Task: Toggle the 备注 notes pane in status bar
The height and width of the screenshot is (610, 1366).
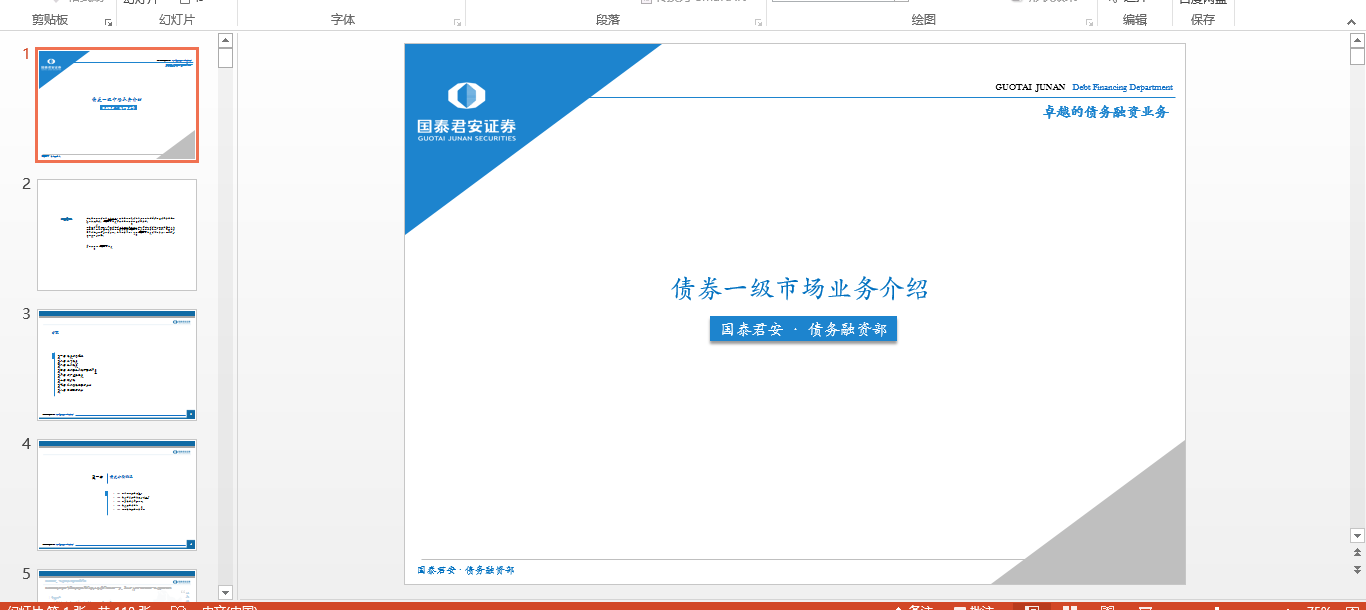Action: pos(914,608)
